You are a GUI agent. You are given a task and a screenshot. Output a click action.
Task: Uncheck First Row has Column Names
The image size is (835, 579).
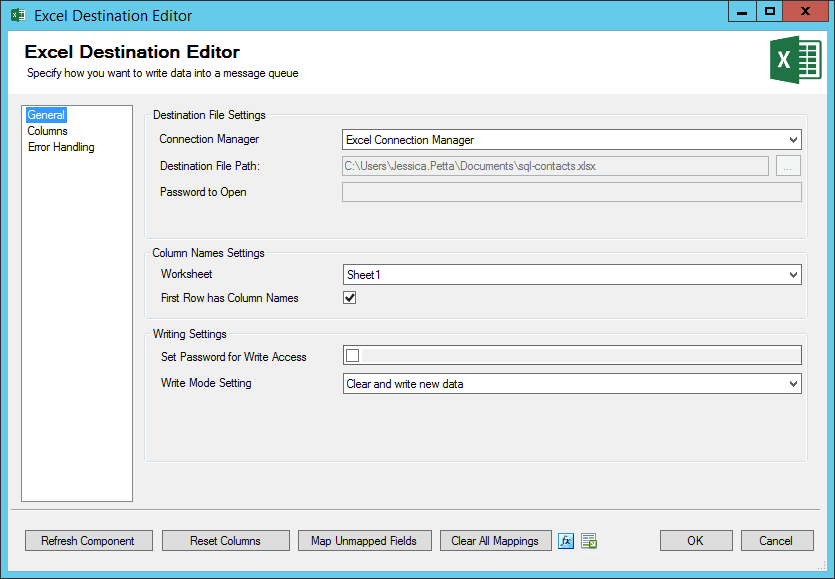[349, 297]
